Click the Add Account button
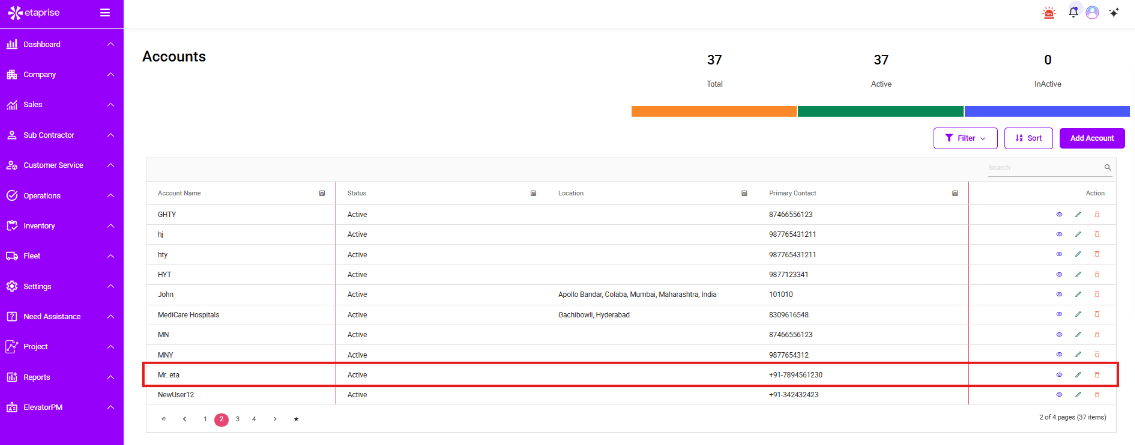 (x=1092, y=138)
